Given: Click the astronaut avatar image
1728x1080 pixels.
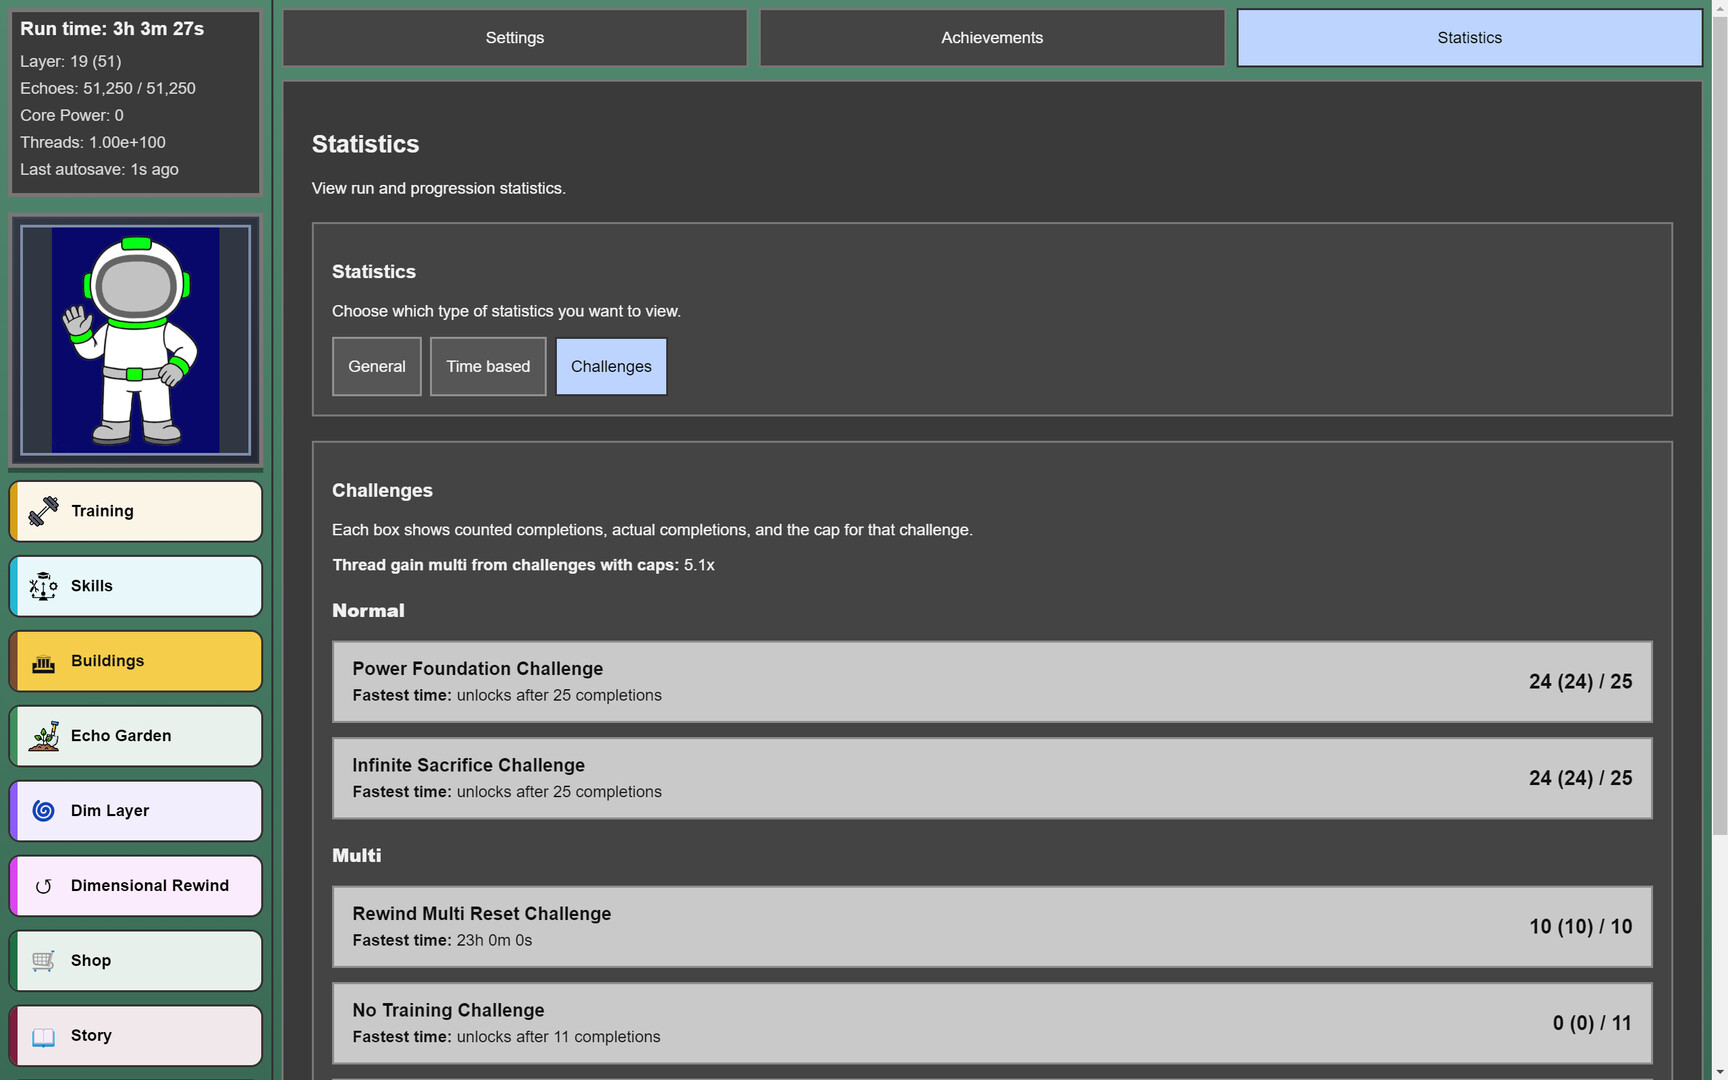Looking at the screenshot, I should pyautogui.click(x=135, y=340).
